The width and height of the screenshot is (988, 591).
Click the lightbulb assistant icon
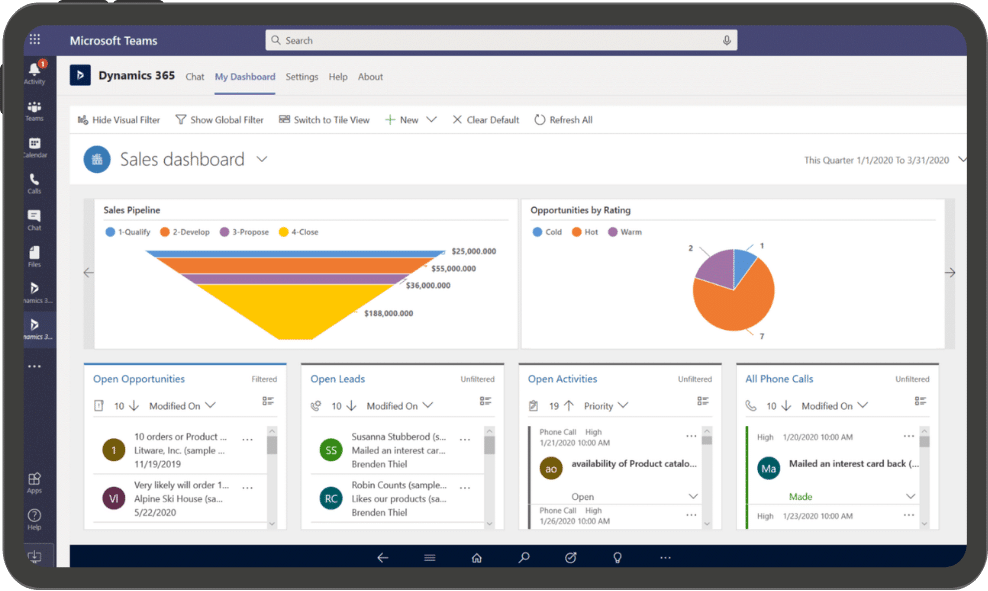point(618,557)
